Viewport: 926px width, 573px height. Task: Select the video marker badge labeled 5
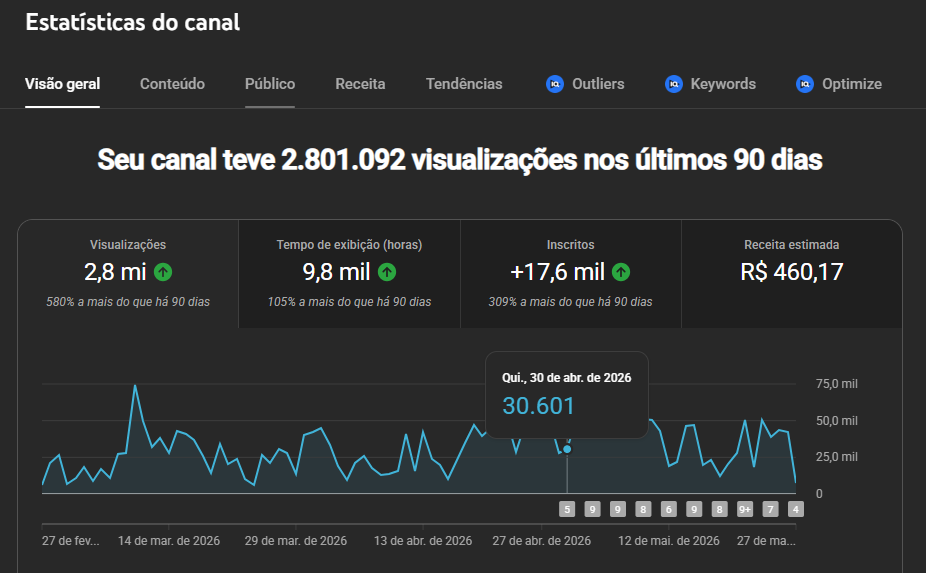pos(567,509)
